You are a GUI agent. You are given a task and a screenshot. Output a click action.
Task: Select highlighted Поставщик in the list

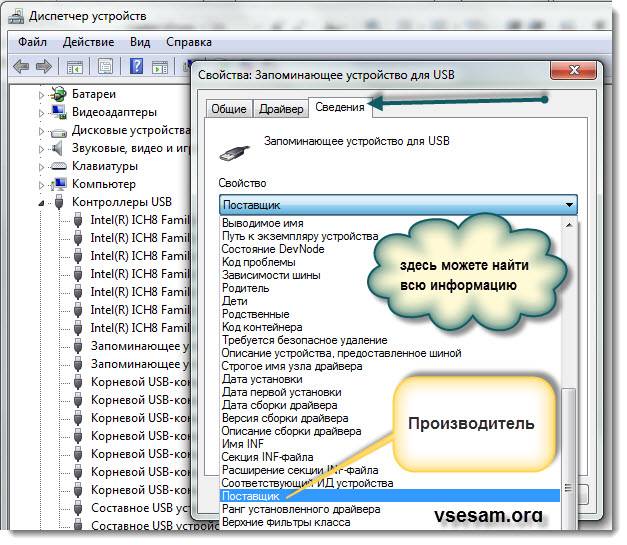(390, 496)
